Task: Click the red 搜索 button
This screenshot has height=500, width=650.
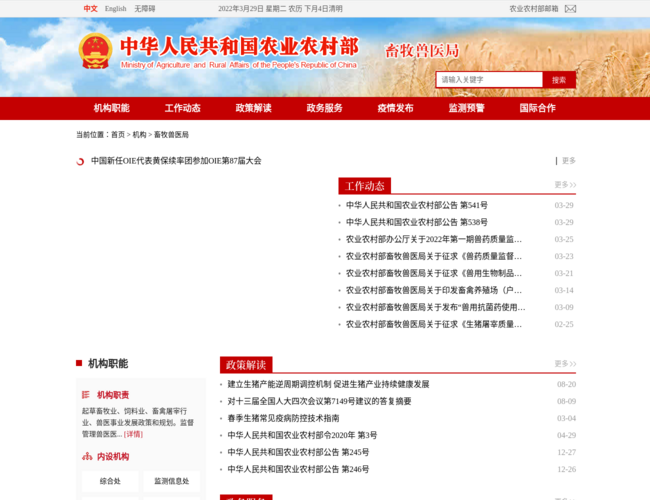Action: 559,80
